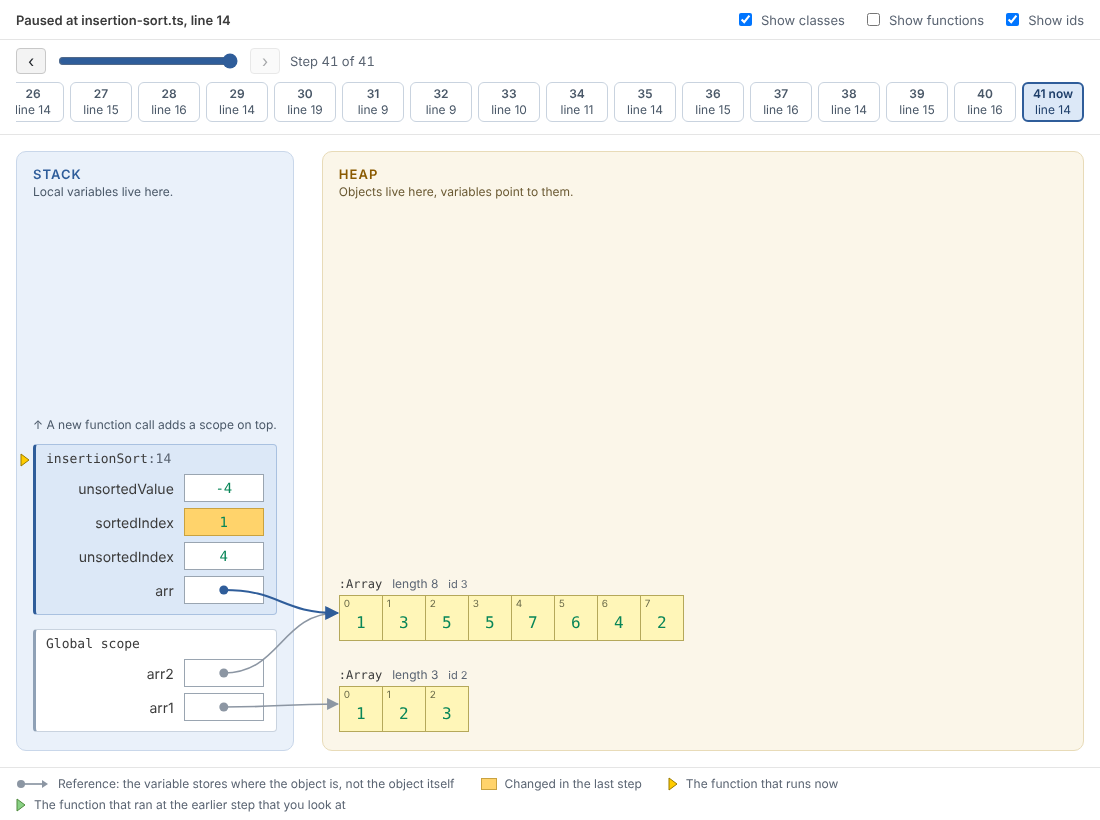Click the reference arrow icon in legend

[x=32, y=784]
